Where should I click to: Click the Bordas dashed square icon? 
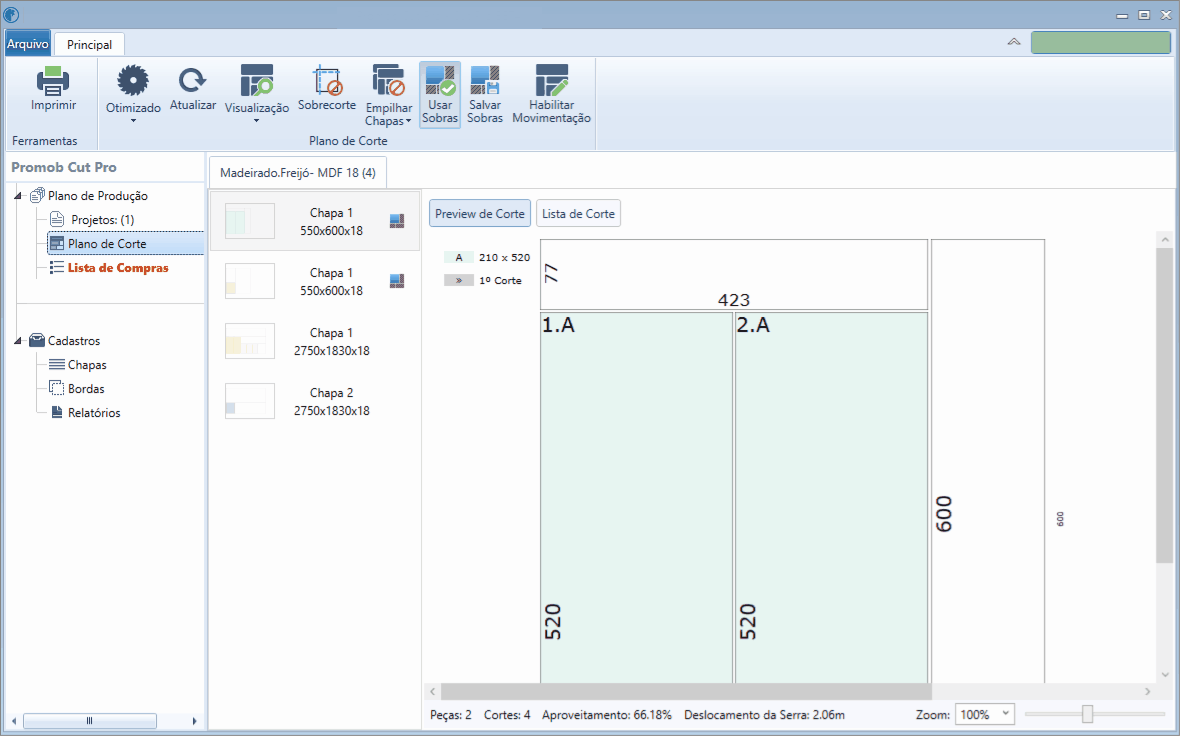pyautogui.click(x=56, y=388)
